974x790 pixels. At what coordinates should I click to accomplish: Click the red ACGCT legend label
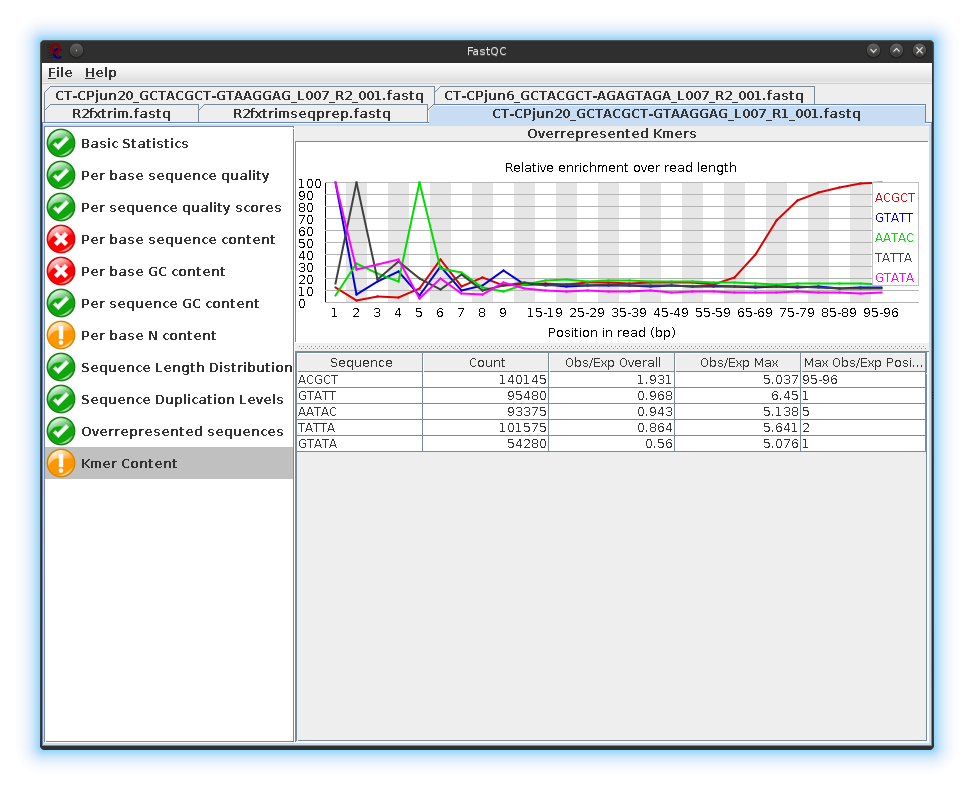click(x=894, y=198)
